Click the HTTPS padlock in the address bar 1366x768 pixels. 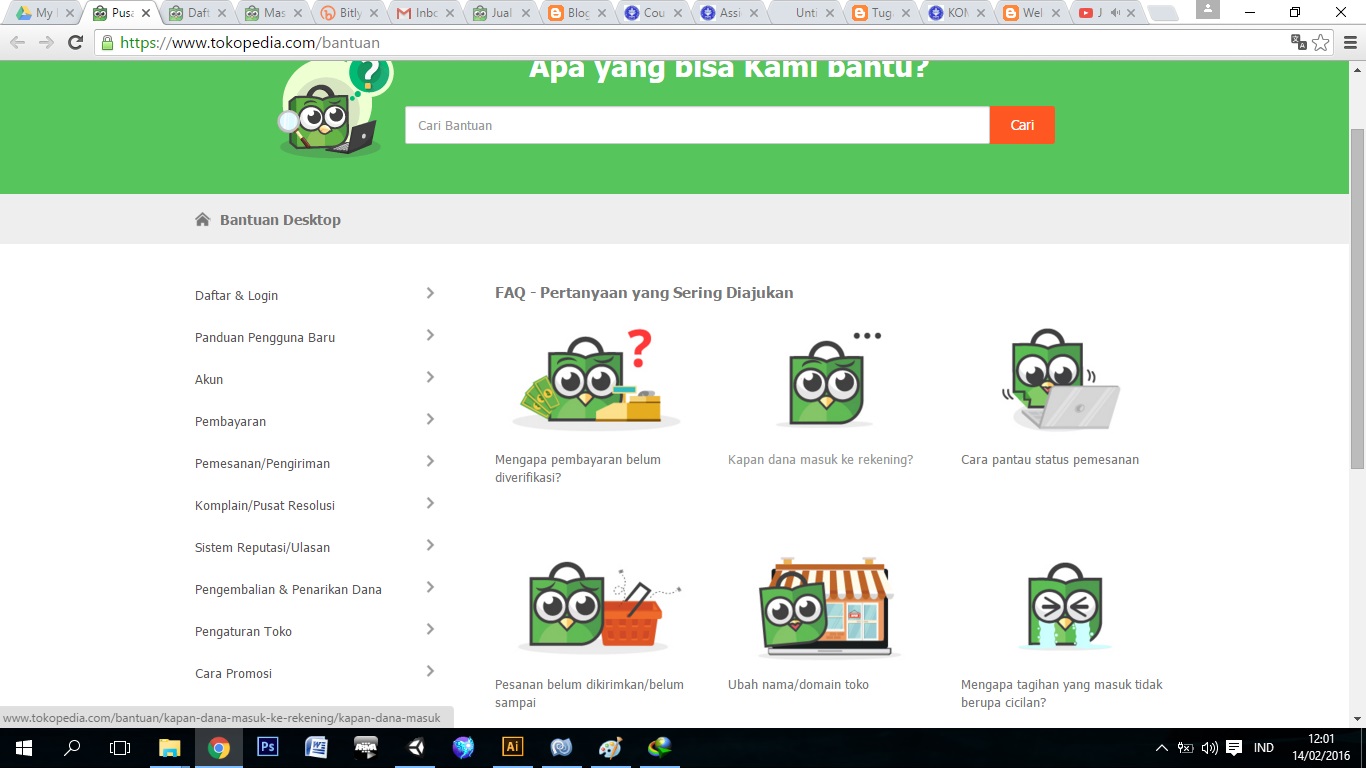click(107, 42)
